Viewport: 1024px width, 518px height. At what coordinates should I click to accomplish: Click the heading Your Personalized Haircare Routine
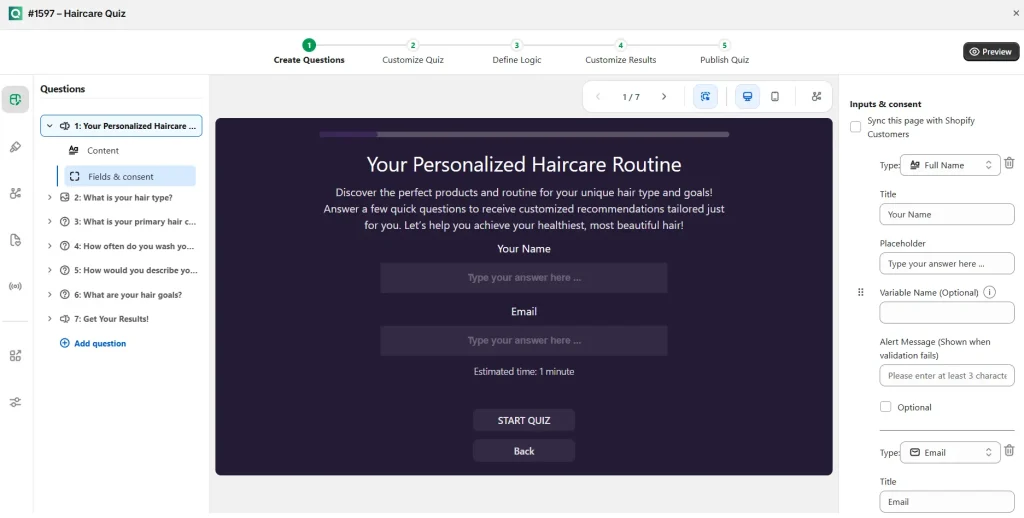(x=524, y=164)
